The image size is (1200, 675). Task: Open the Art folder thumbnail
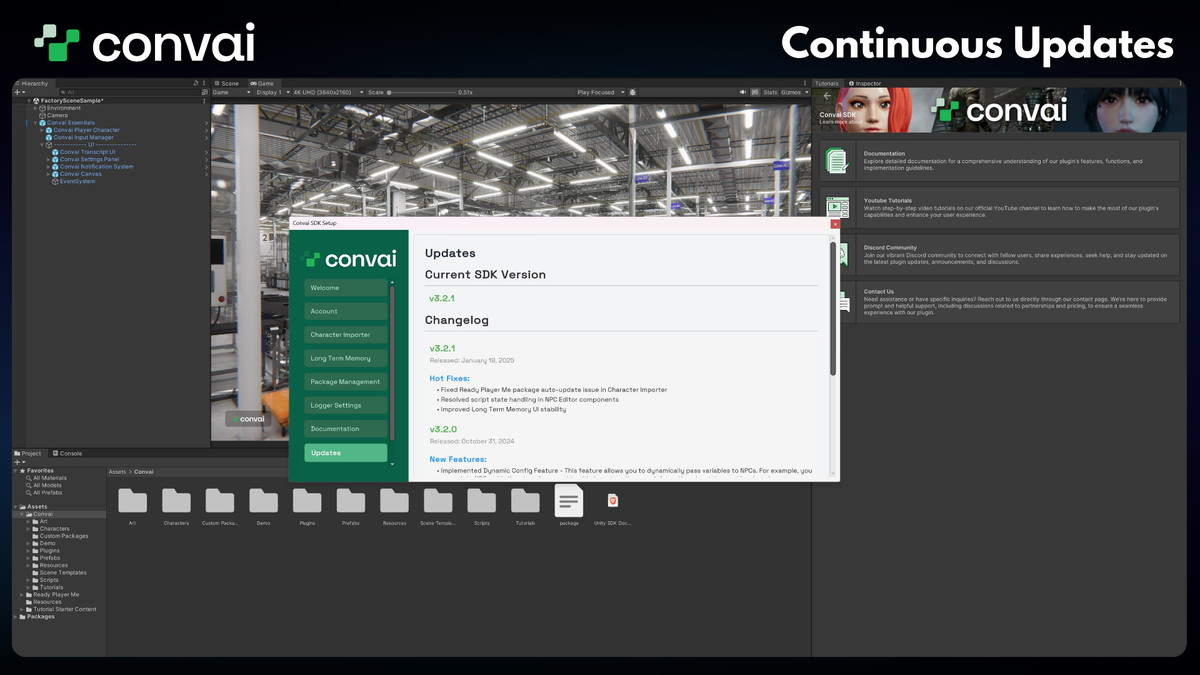(x=132, y=500)
